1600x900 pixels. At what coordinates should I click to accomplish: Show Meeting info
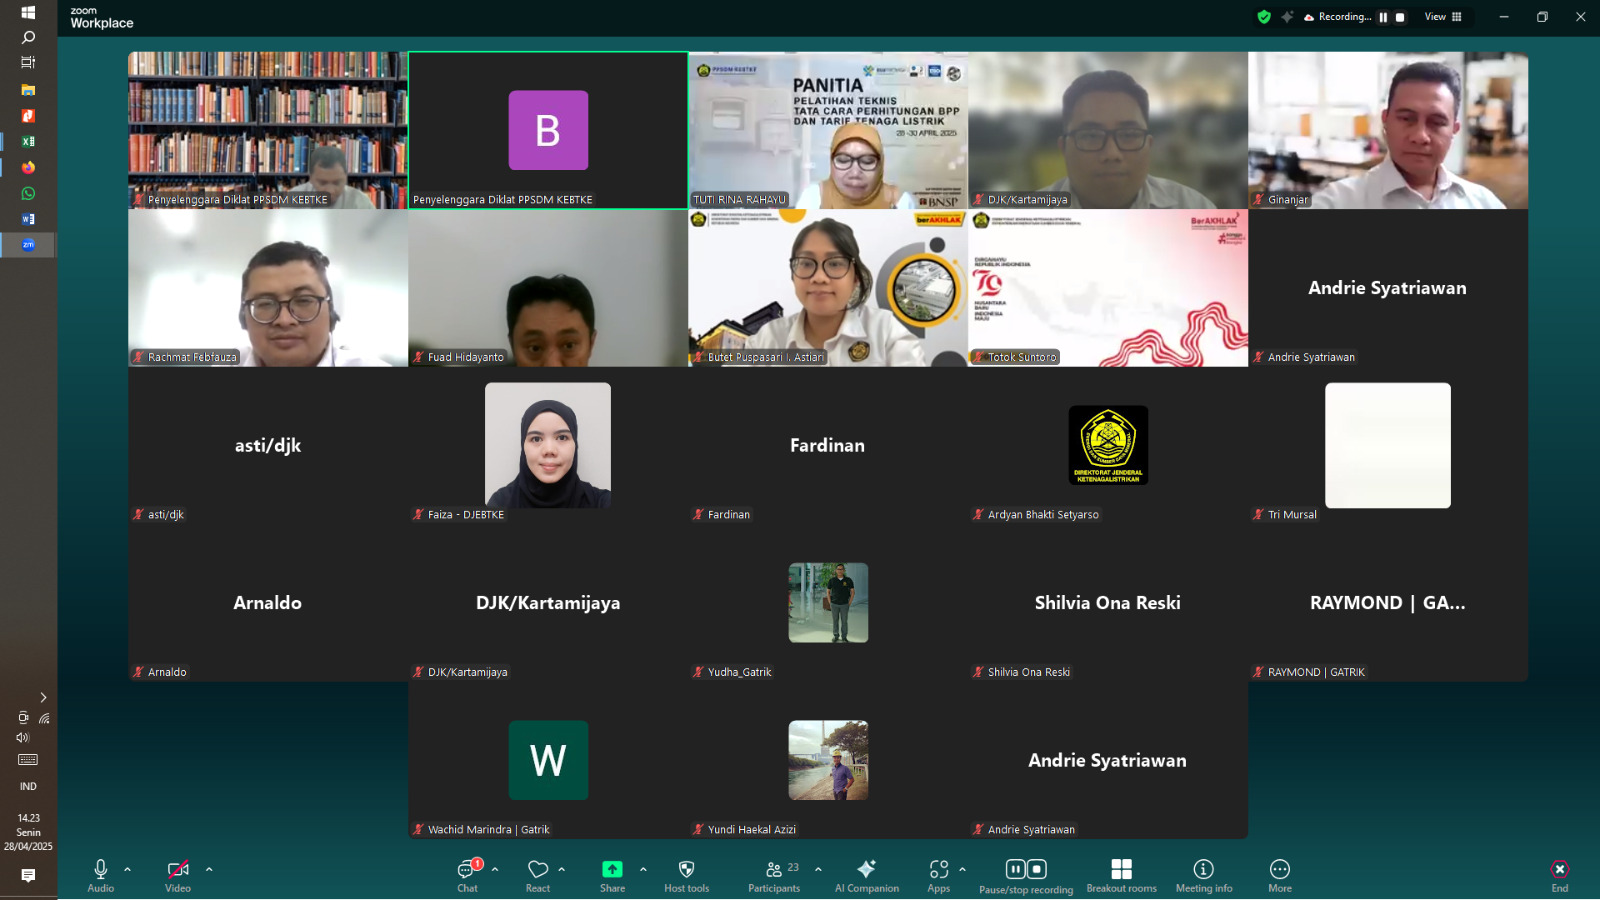tap(1204, 875)
